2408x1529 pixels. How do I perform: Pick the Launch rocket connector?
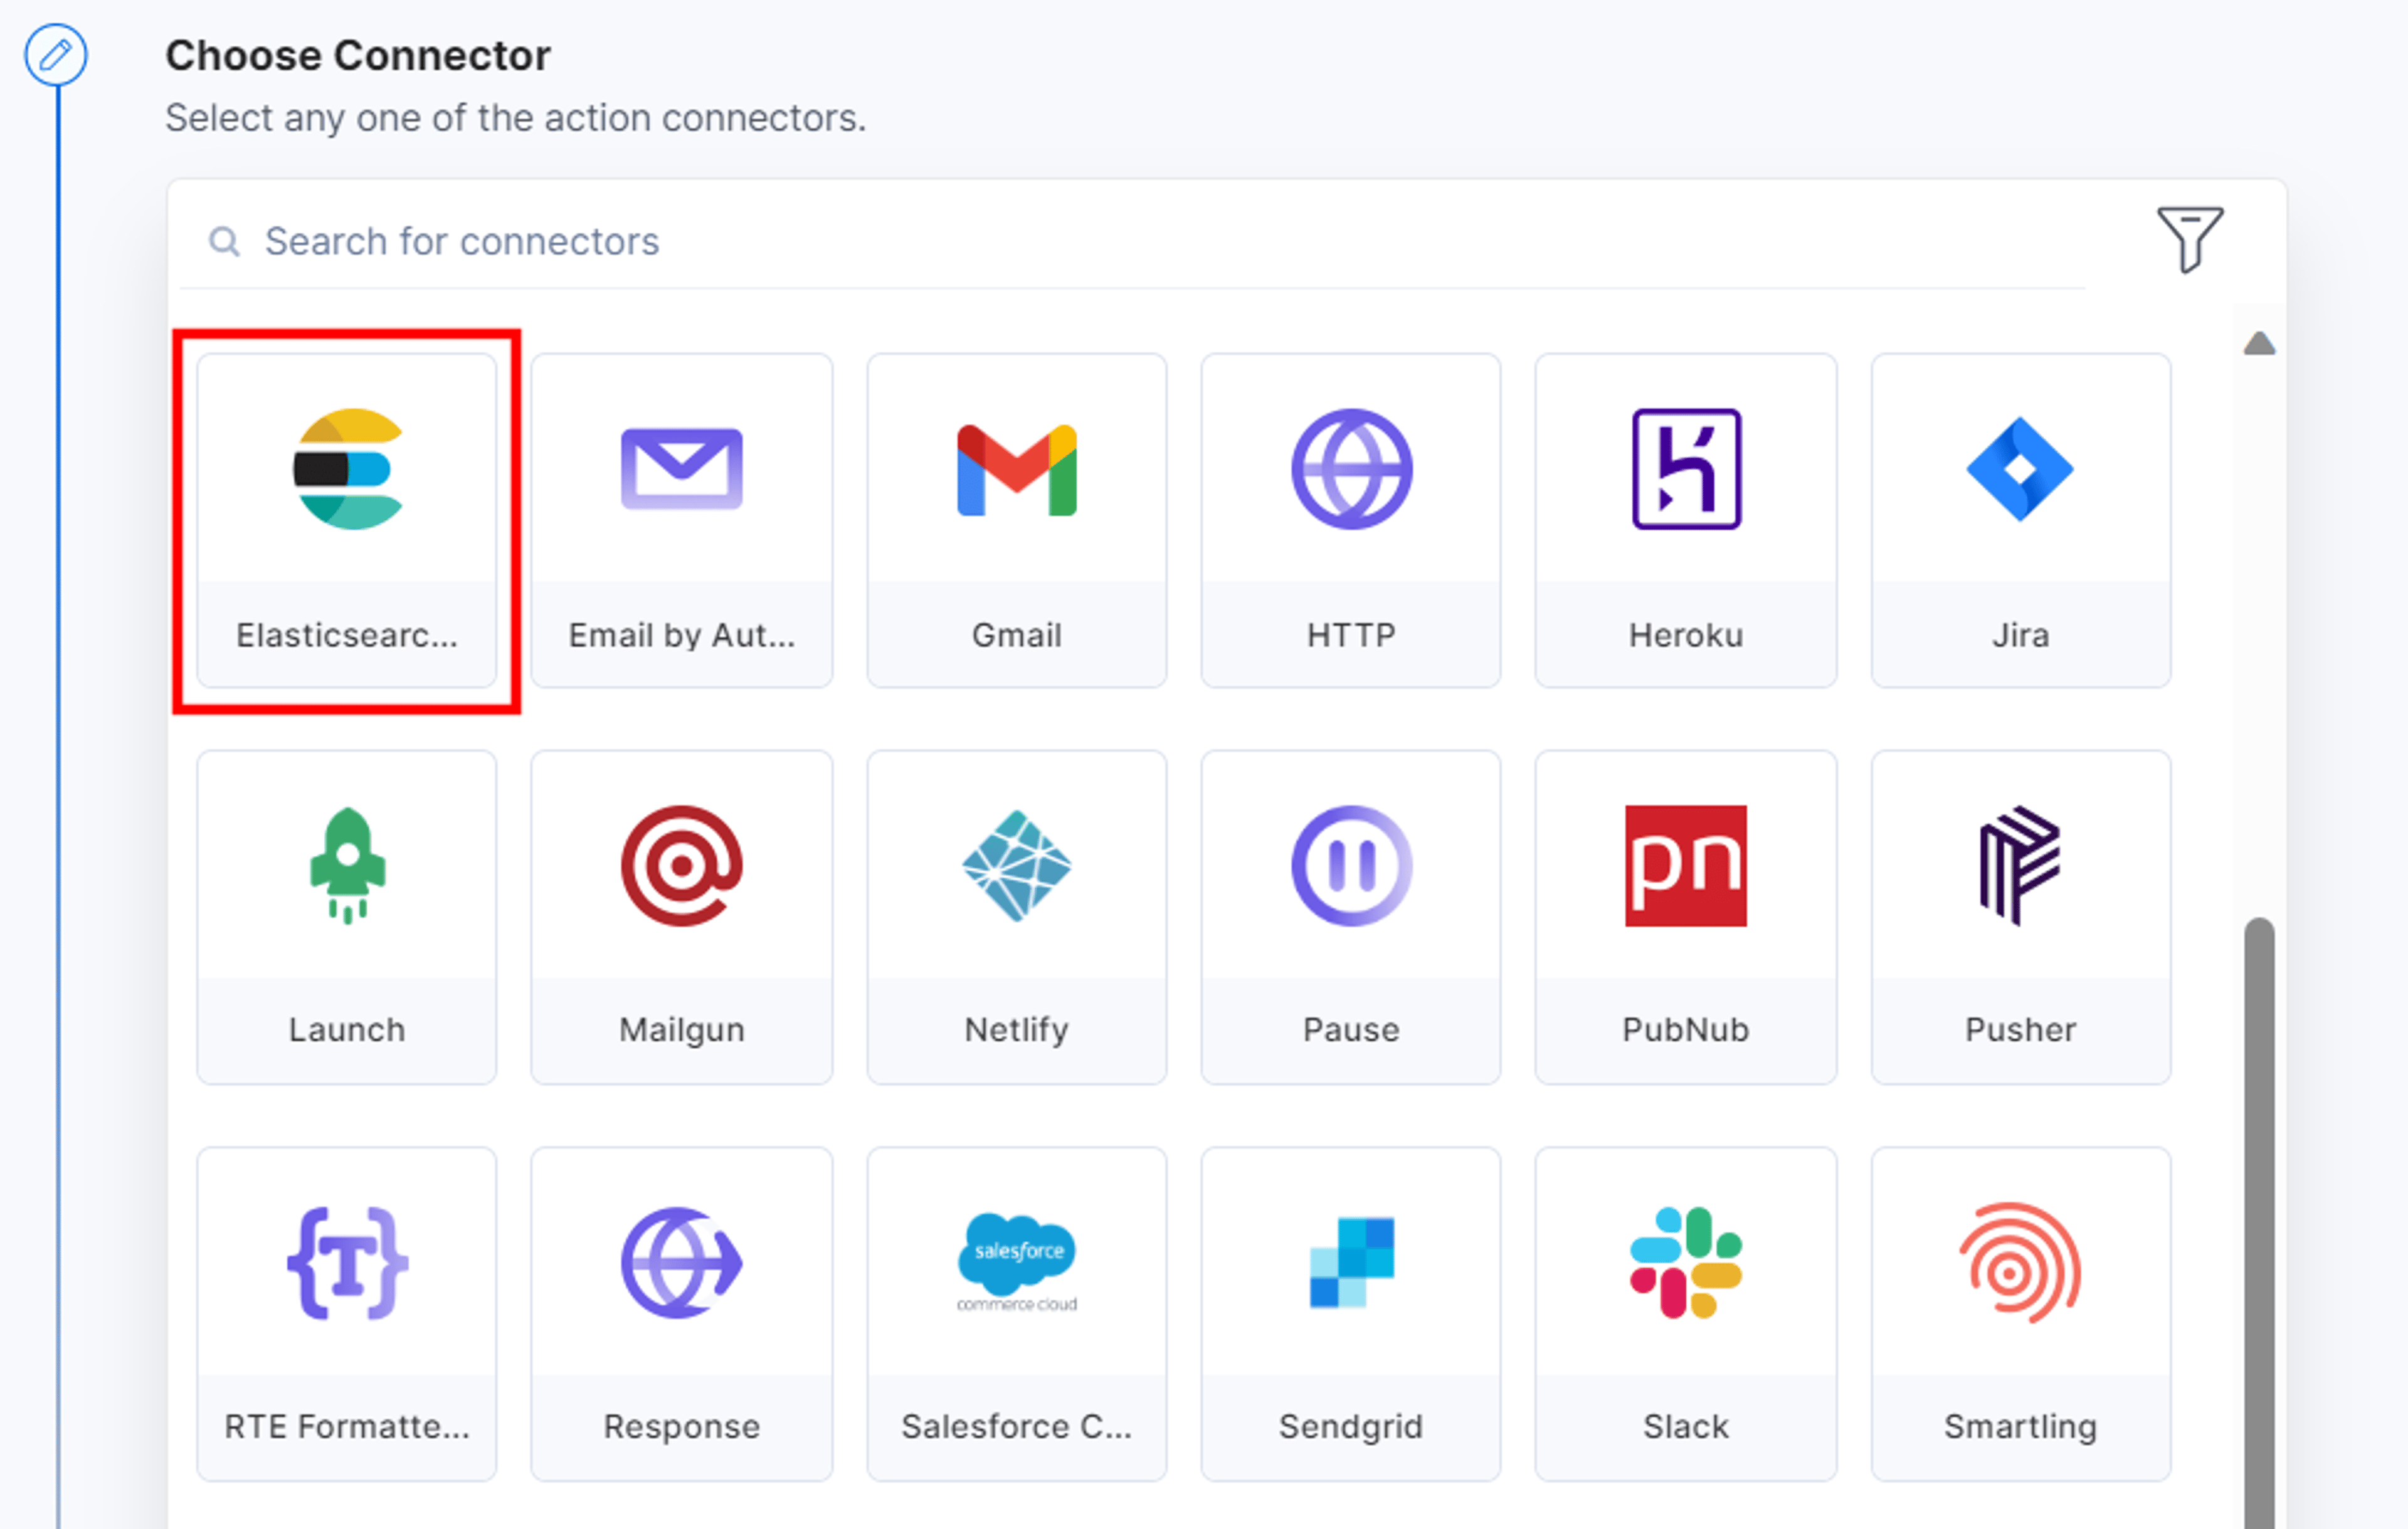346,917
